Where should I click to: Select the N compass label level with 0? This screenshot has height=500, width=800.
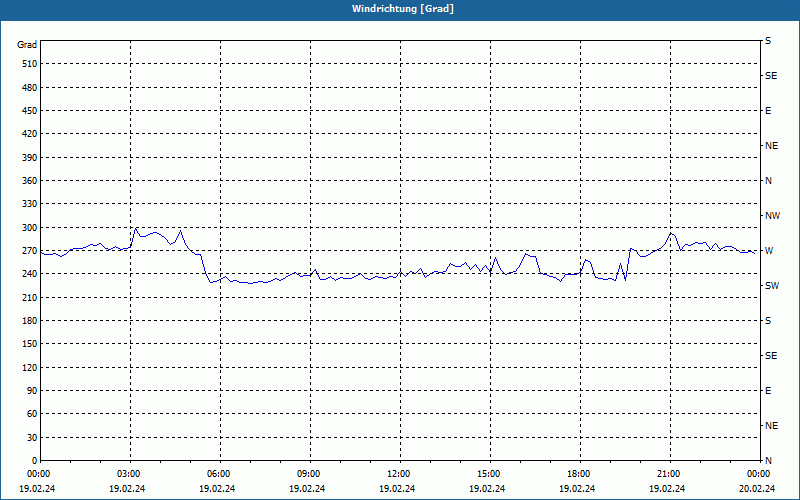768,460
